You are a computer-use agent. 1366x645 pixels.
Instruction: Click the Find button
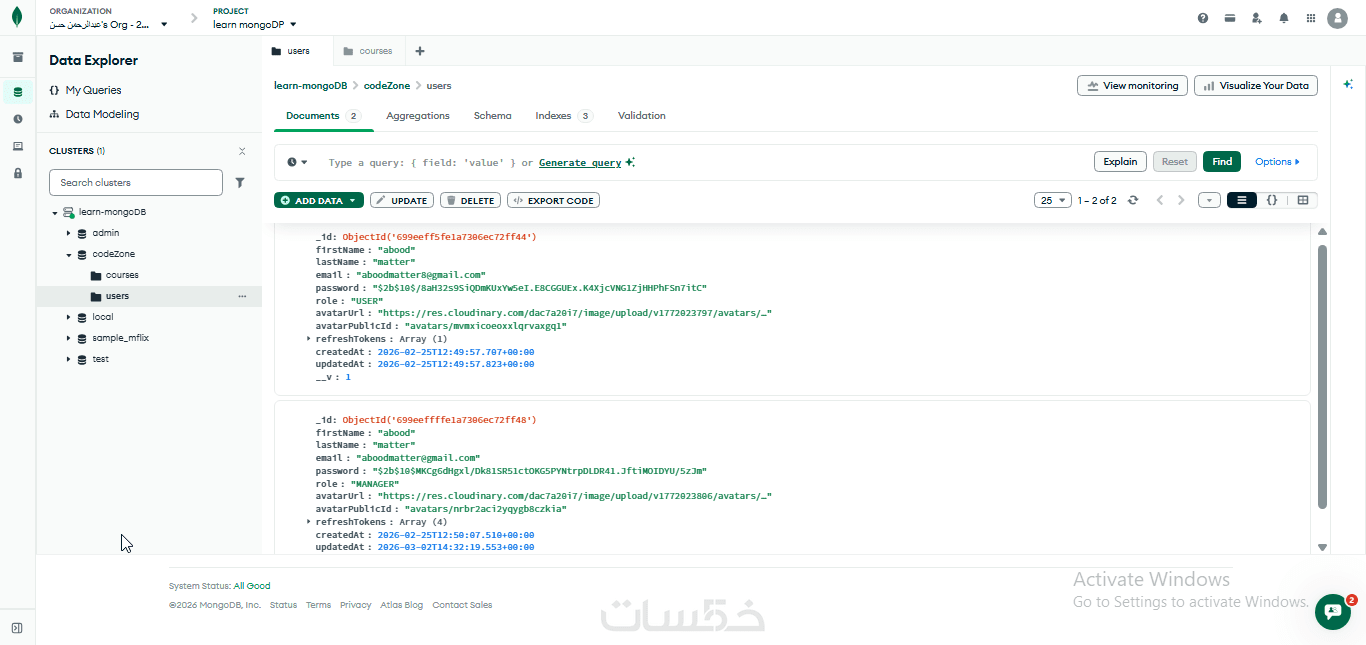(x=1222, y=161)
